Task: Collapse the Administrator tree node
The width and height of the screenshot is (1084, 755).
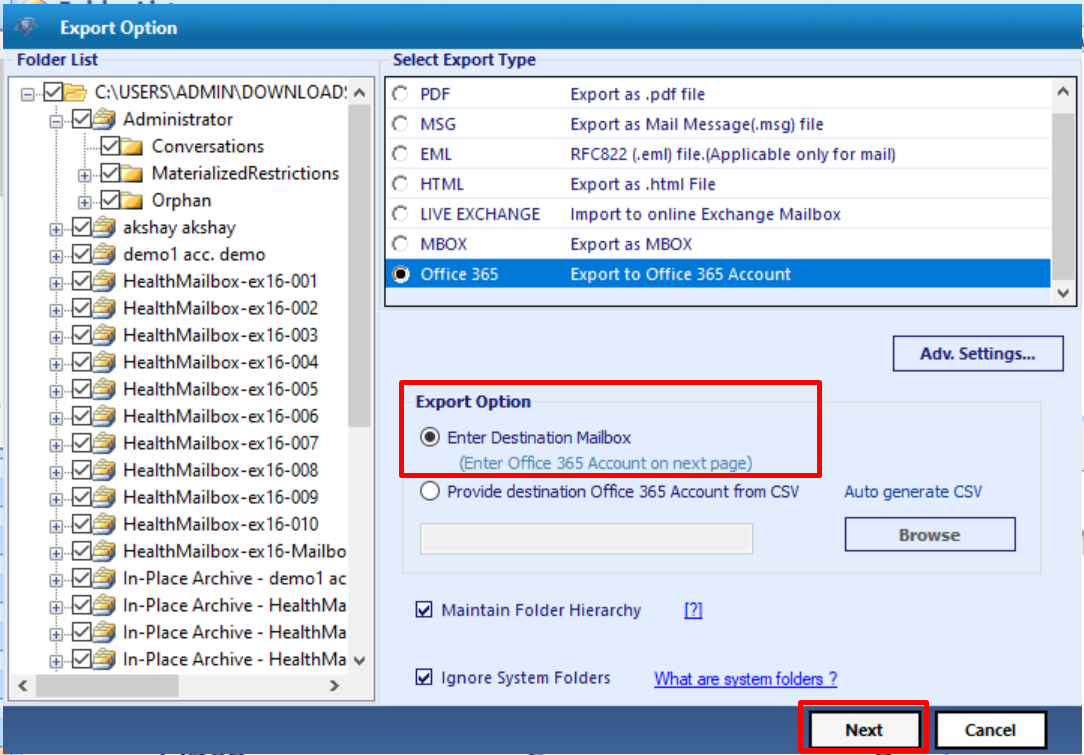Action: click(x=56, y=122)
